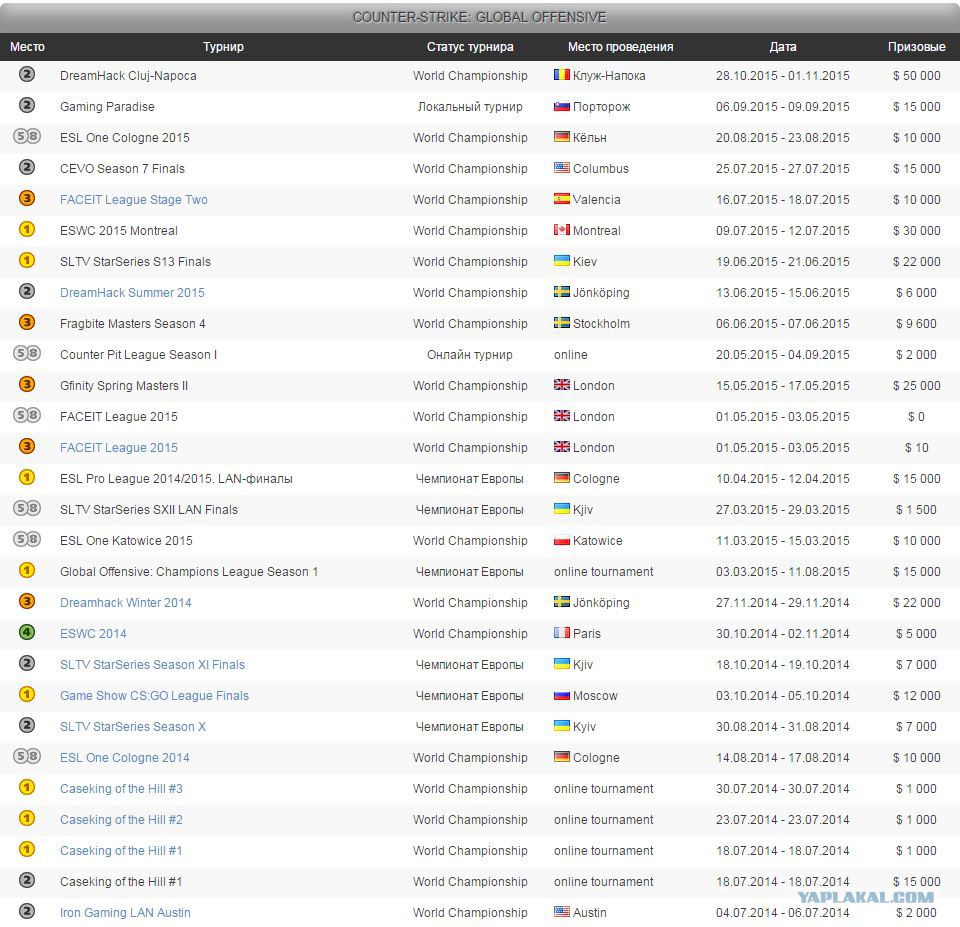This screenshot has width=960, height=927.
Task: Click the Counter-Strike: Global Offensive title bar
Action: (480, 17)
